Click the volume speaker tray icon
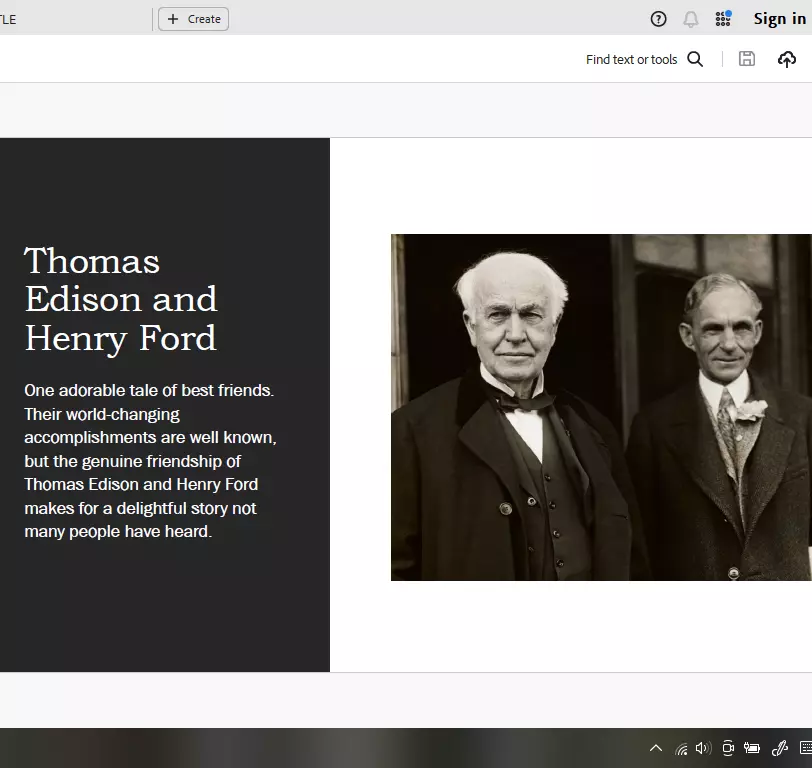Screen dimensions: 812x768 click(x=702, y=748)
